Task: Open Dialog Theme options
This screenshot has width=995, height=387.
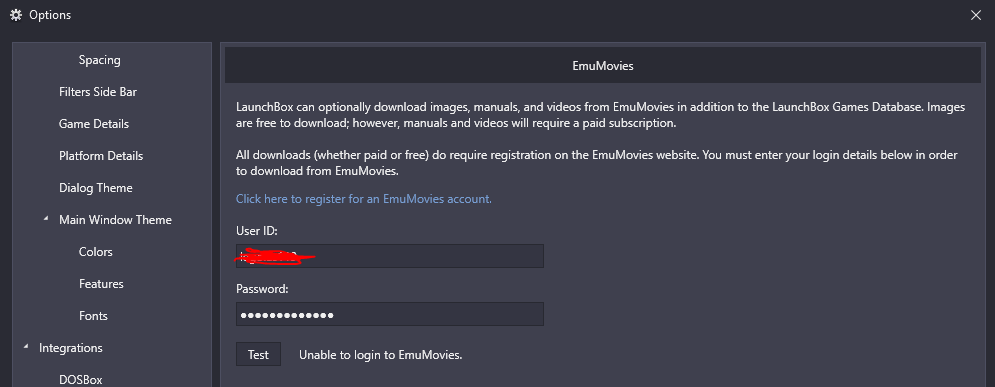Action: (96, 188)
